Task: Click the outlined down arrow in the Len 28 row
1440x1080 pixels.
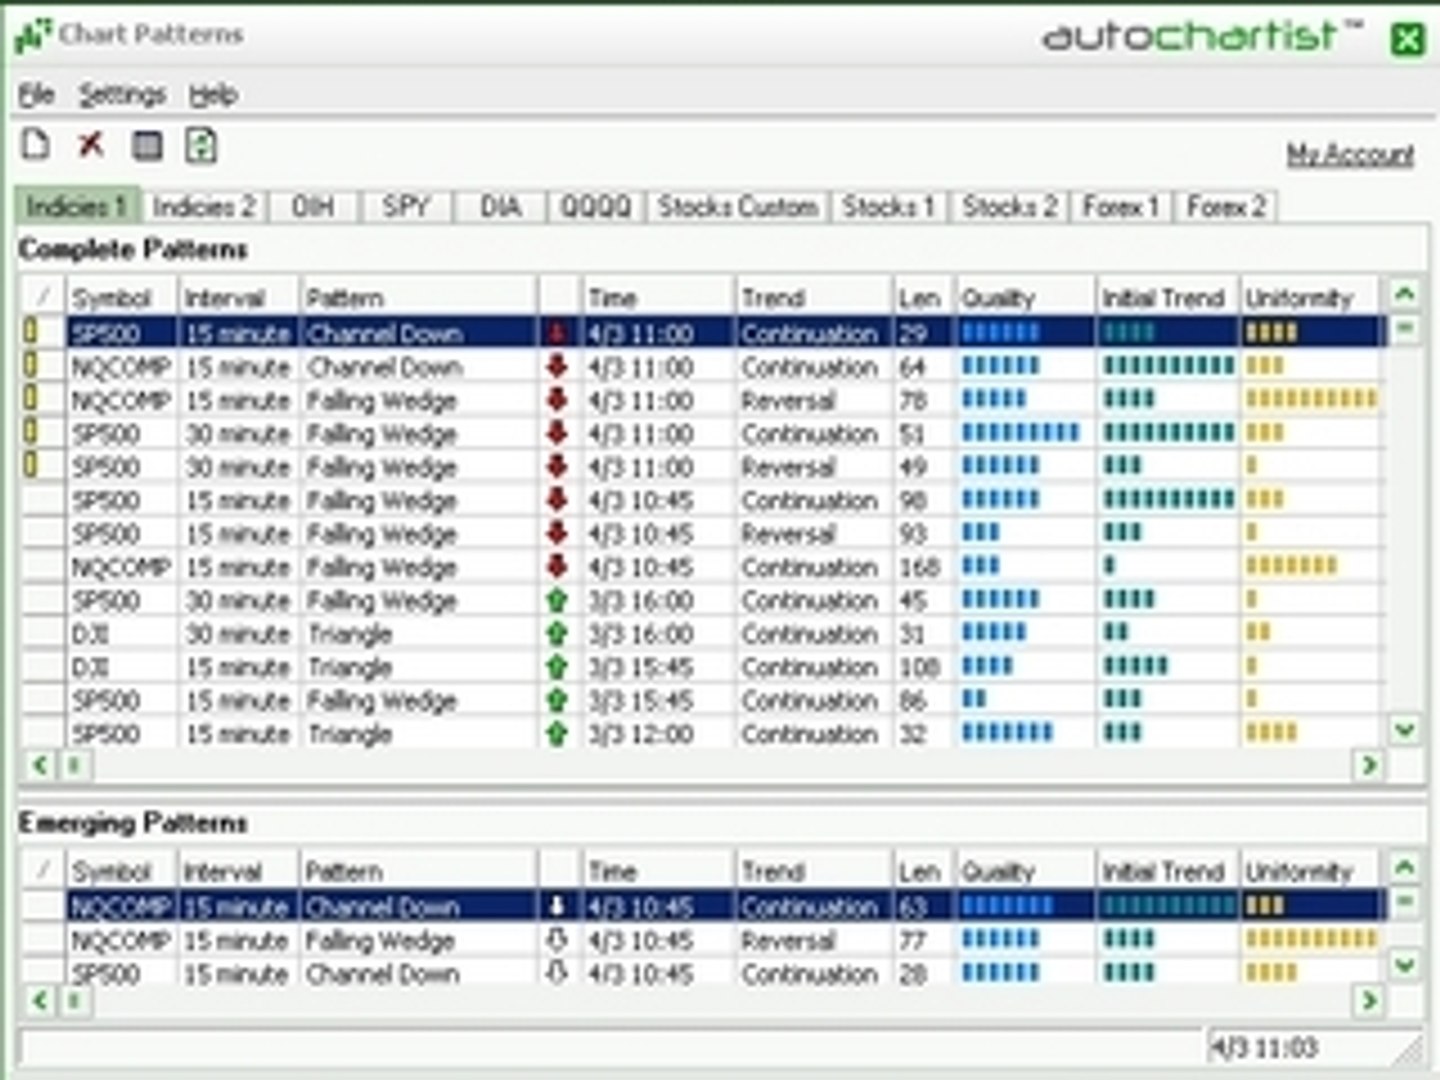Action: 557,972
